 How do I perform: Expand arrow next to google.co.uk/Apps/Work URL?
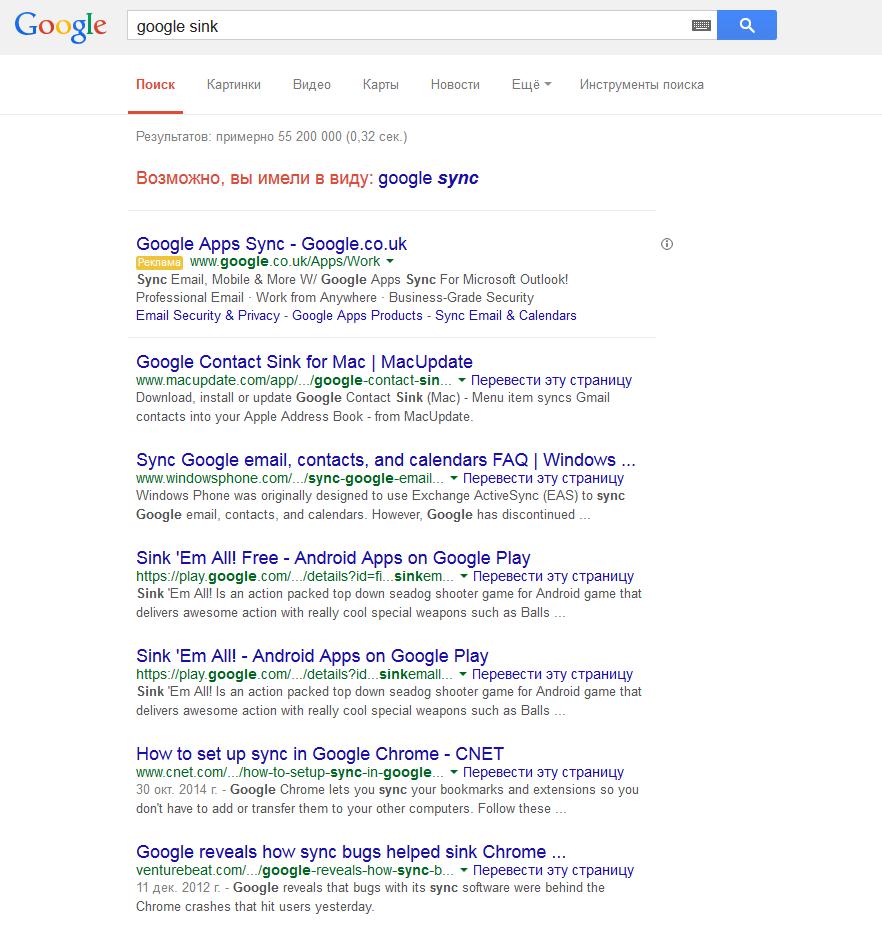point(390,261)
